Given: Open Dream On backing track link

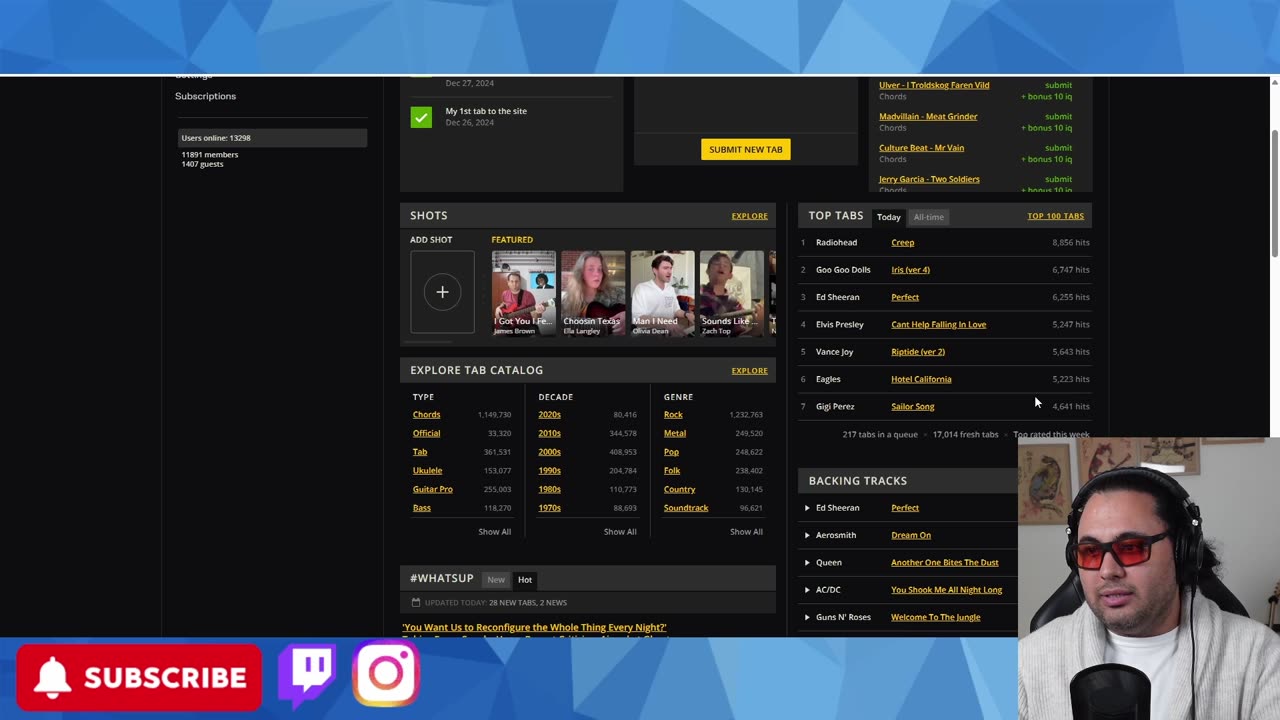Looking at the screenshot, I should [911, 535].
